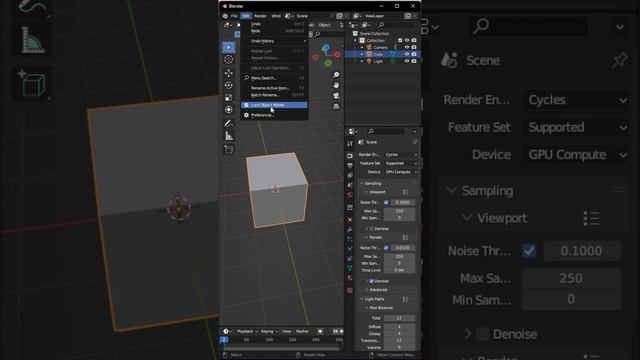The height and width of the screenshot is (360, 640).
Task: Hide the Cube object with its eye icon
Action: click(407, 54)
